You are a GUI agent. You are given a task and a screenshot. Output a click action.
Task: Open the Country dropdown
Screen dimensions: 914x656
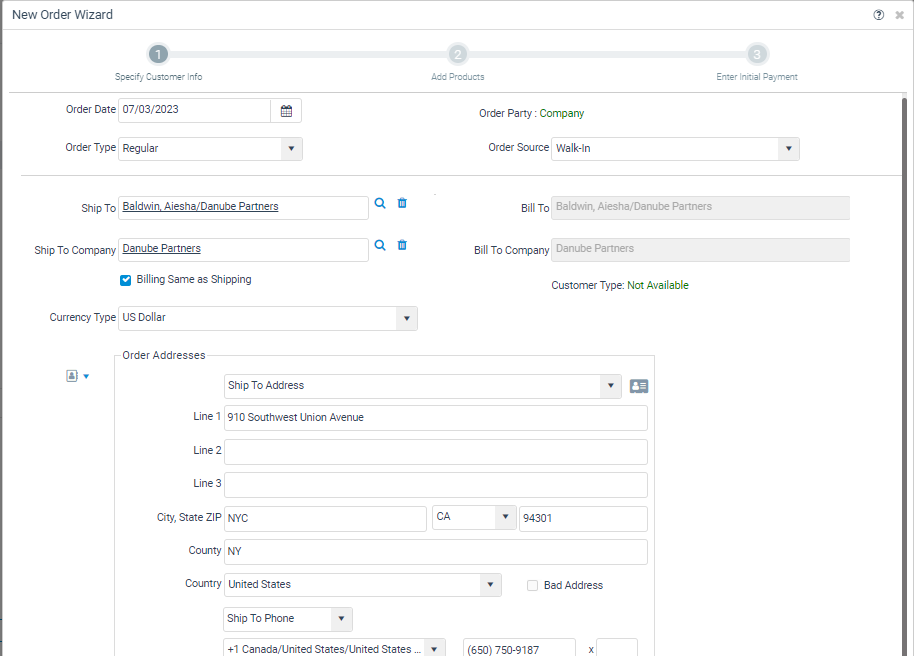coord(490,584)
